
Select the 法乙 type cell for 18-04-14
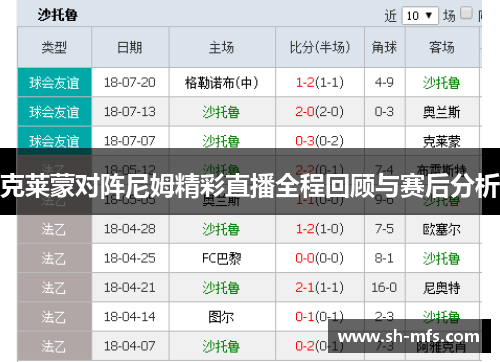[54, 317]
